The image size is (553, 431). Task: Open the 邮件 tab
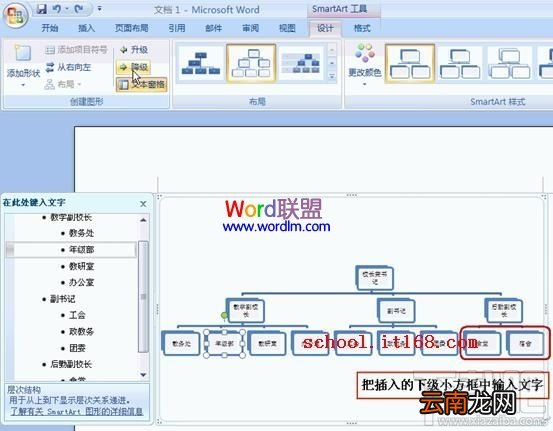(x=214, y=28)
